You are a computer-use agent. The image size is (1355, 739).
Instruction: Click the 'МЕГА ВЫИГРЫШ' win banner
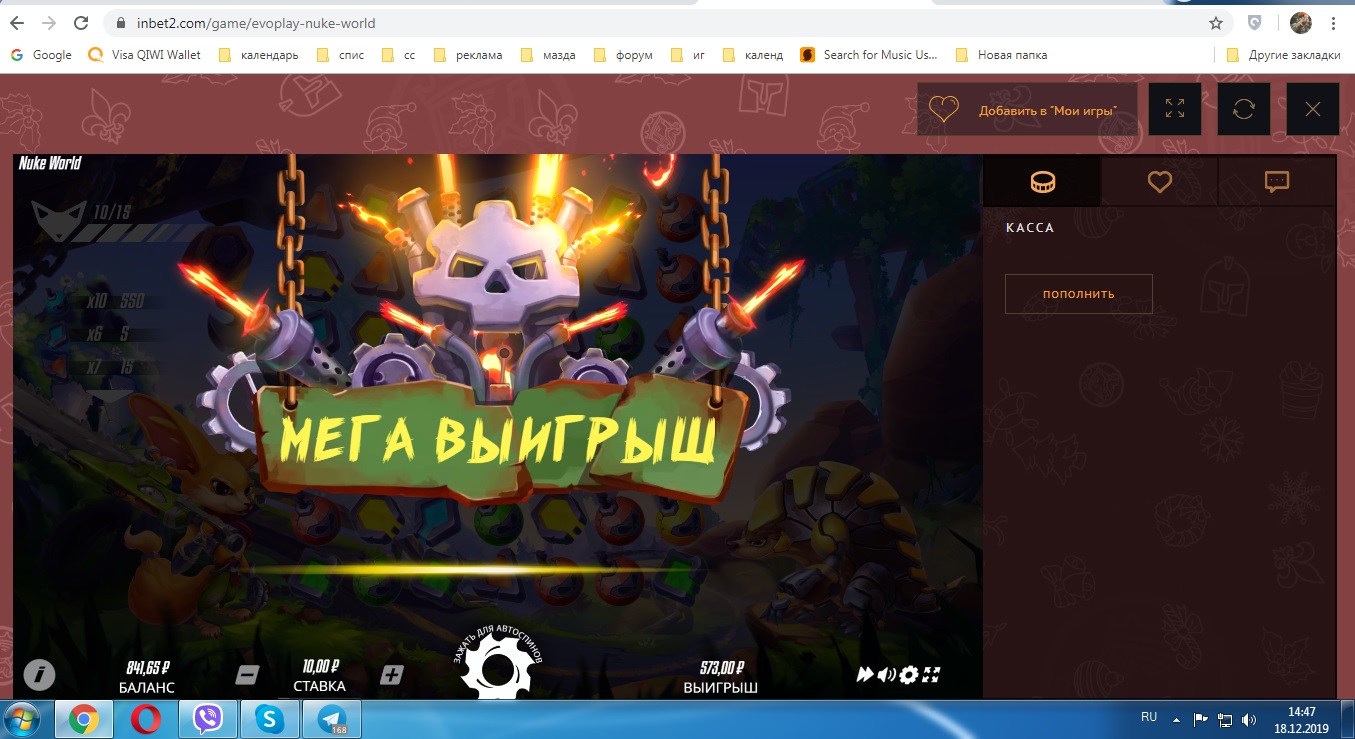coord(498,441)
